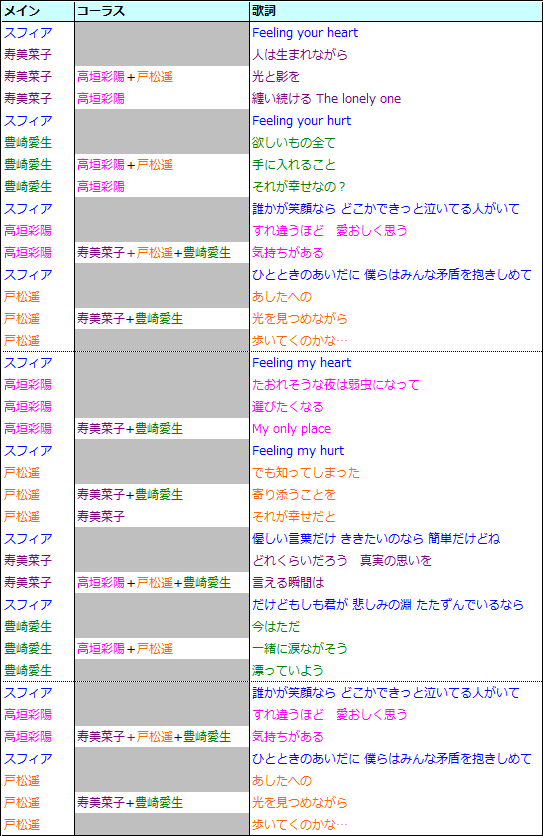The image size is (543, 836).
Task: Select the lyric 'My only place'
Action: click(x=291, y=429)
